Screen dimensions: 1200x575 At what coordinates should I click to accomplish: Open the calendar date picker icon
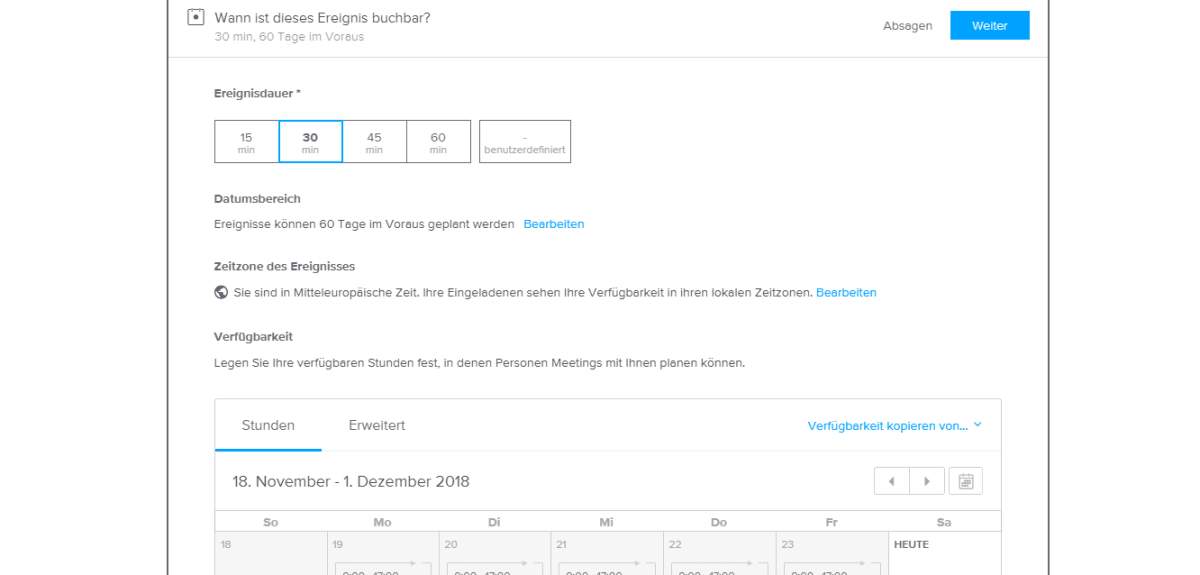966,481
